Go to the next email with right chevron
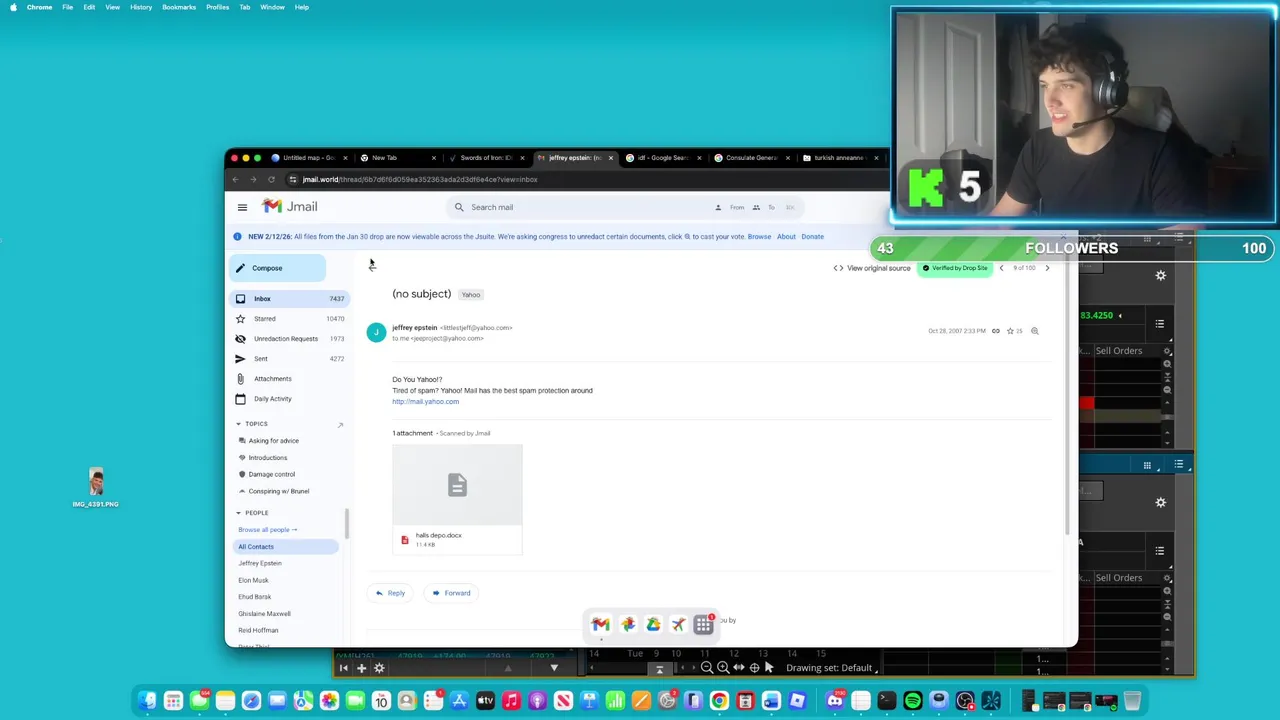This screenshot has width=1280, height=720. tap(1047, 268)
